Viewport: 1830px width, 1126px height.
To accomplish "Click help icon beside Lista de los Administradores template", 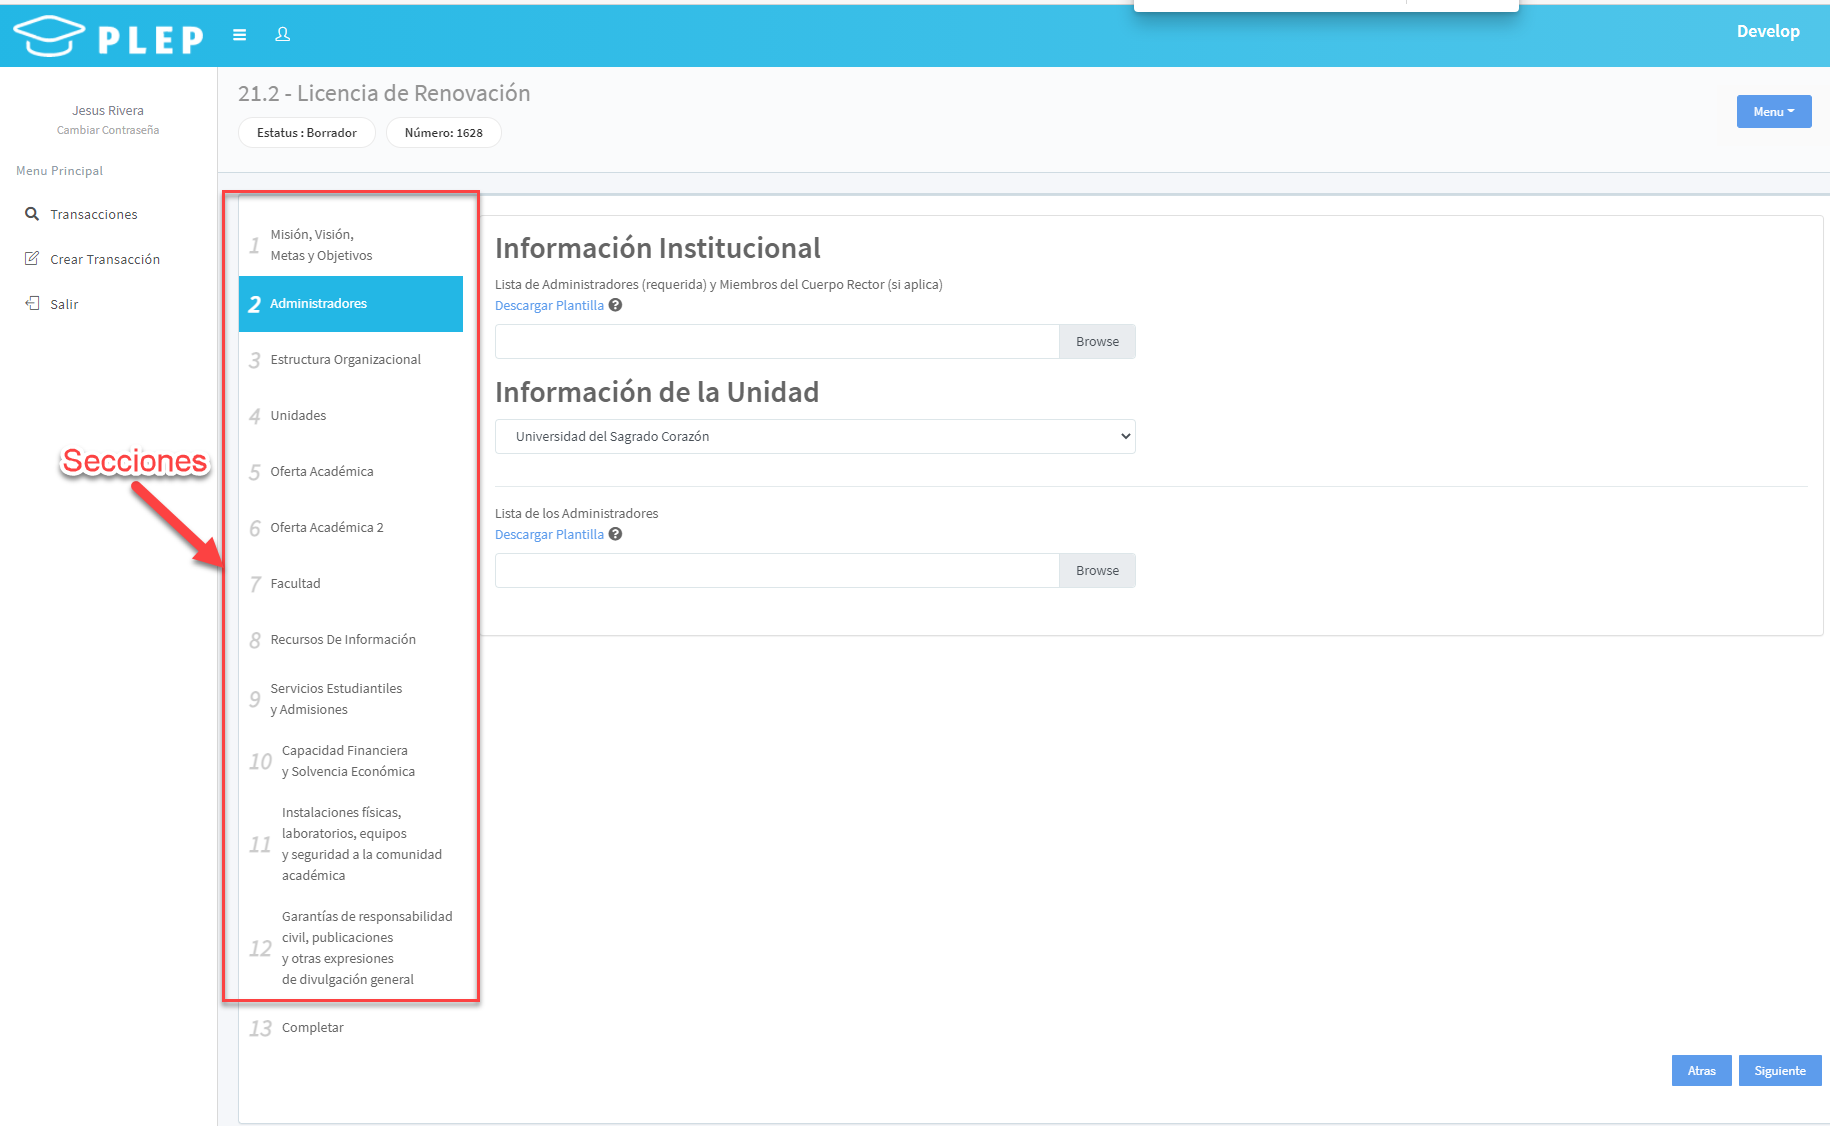I will point(616,534).
